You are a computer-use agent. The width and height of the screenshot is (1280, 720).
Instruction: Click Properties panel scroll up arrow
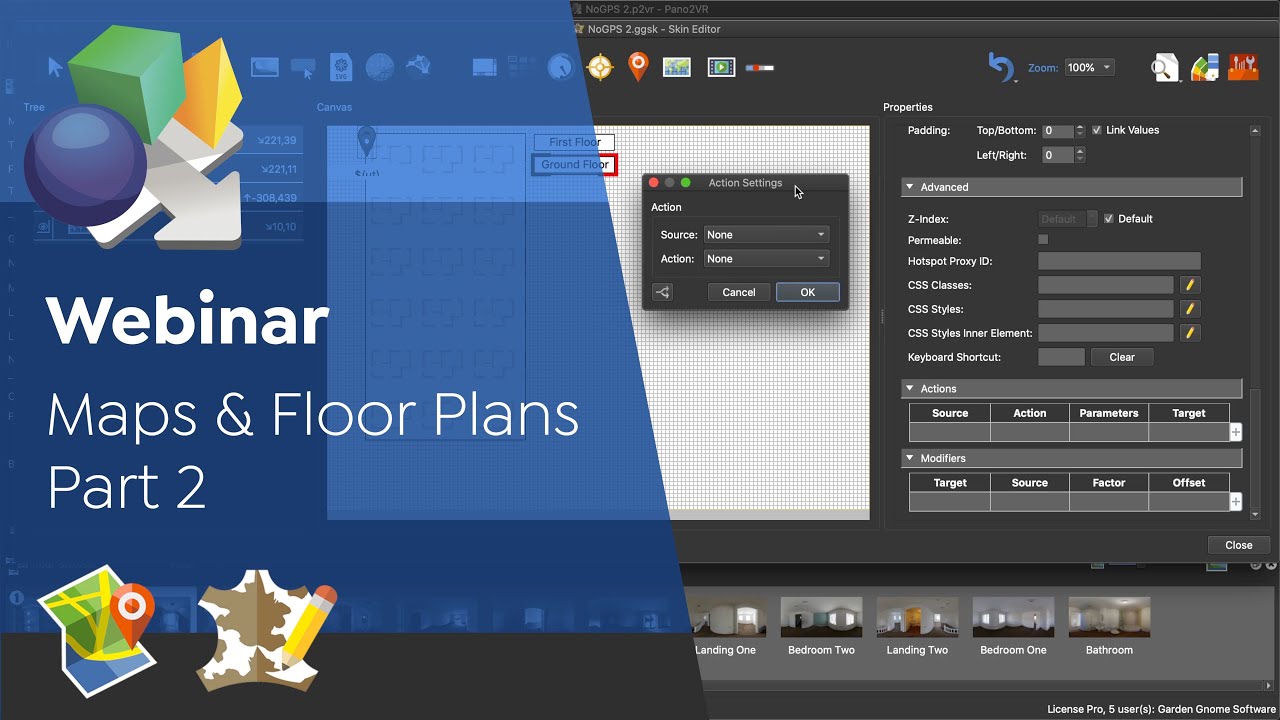coord(1255,131)
